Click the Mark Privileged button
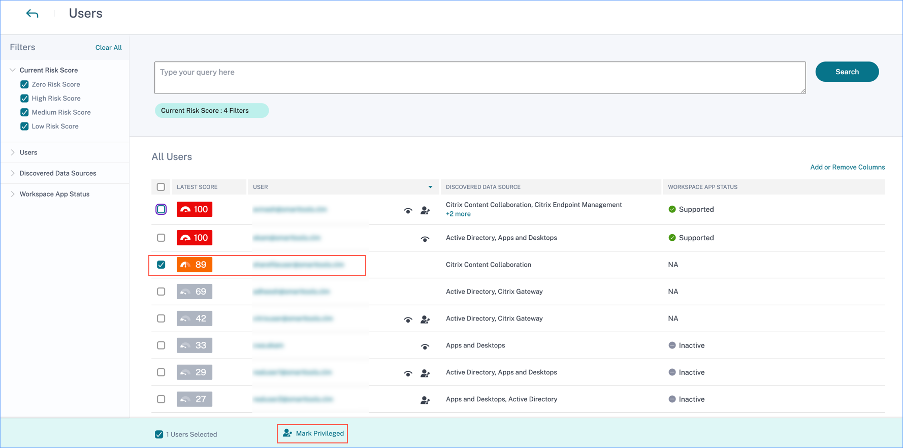904x448 pixels. (312, 433)
